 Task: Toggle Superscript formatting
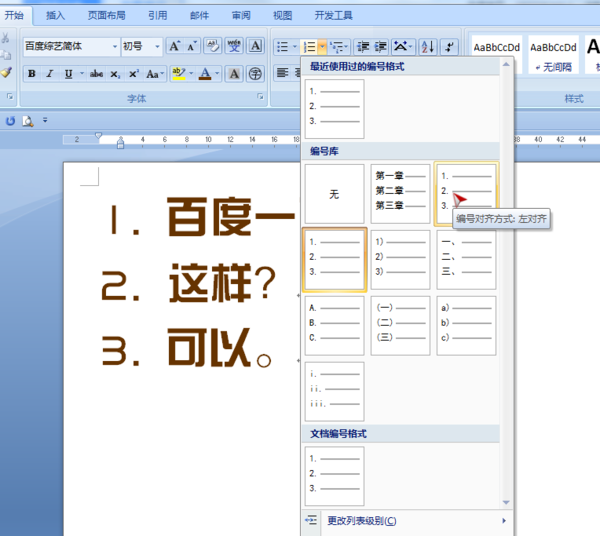[x=133, y=73]
